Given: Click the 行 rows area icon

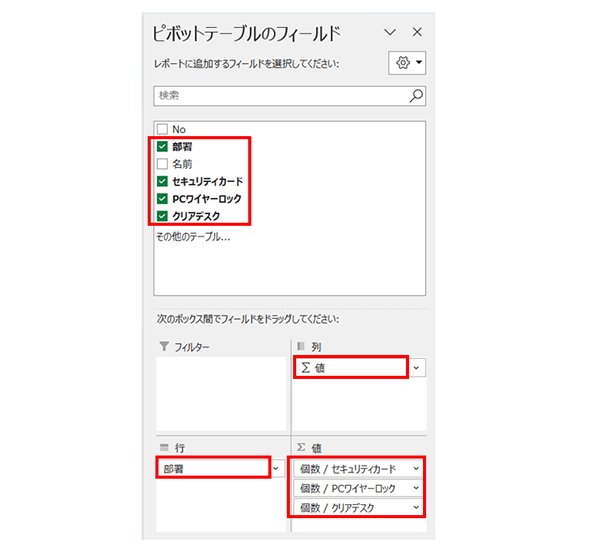Looking at the screenshot, I should click(x=164, y=447).
